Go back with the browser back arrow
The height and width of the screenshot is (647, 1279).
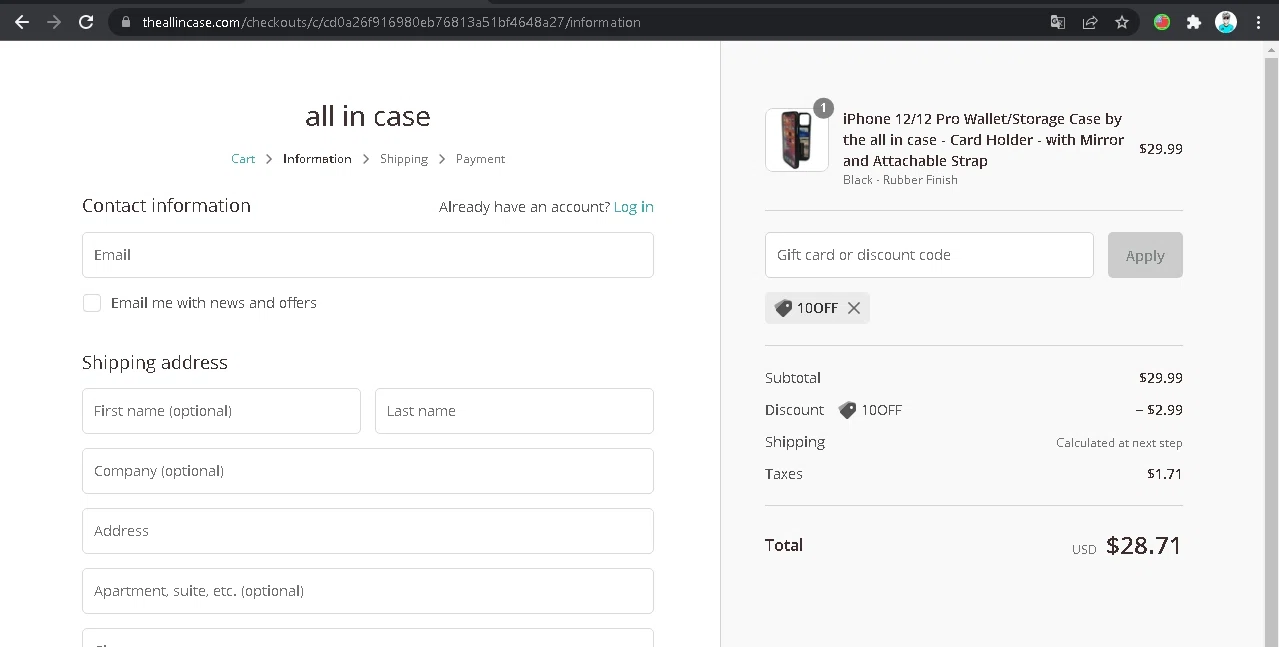pos(22,22)
